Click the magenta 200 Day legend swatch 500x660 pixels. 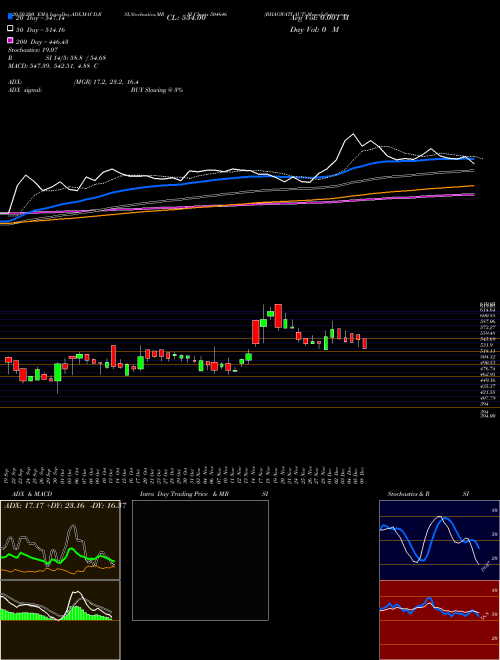point(10,40)
